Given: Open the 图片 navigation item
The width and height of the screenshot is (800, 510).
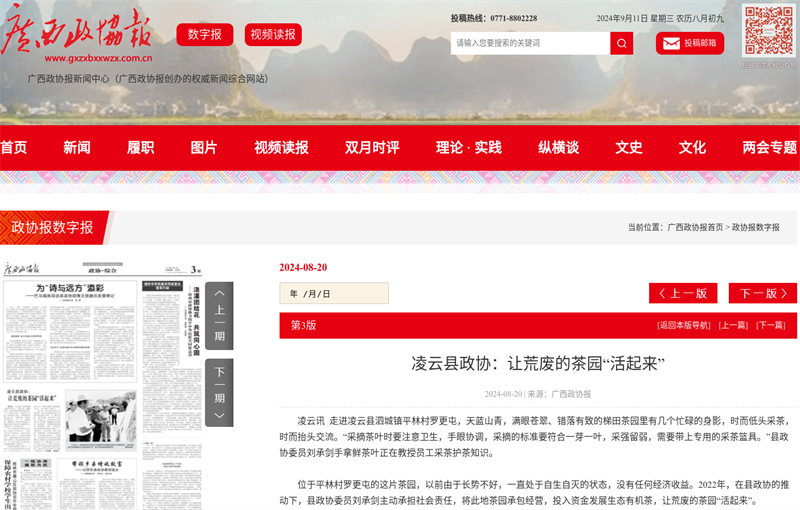Looking at the screenshot, I should tap(204, 148).
